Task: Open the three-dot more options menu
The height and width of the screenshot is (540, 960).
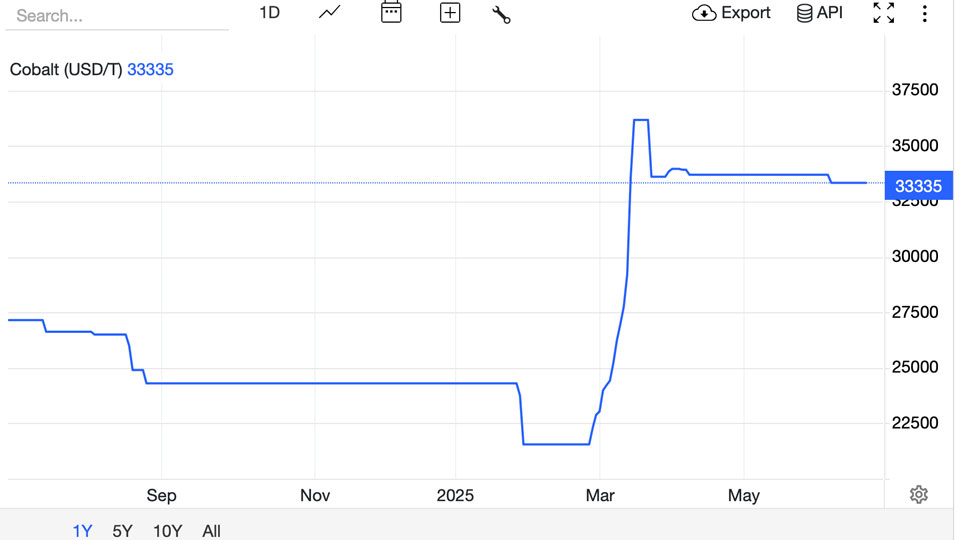Action: coord(925,13)
